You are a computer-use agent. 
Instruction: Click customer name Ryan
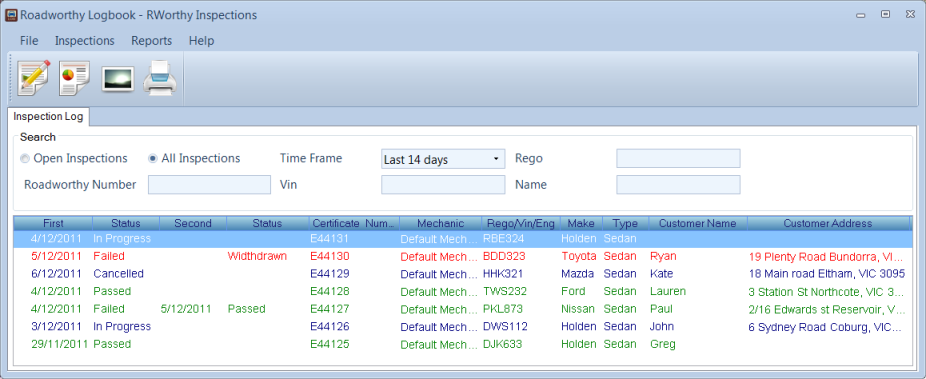tap(663, 256)
